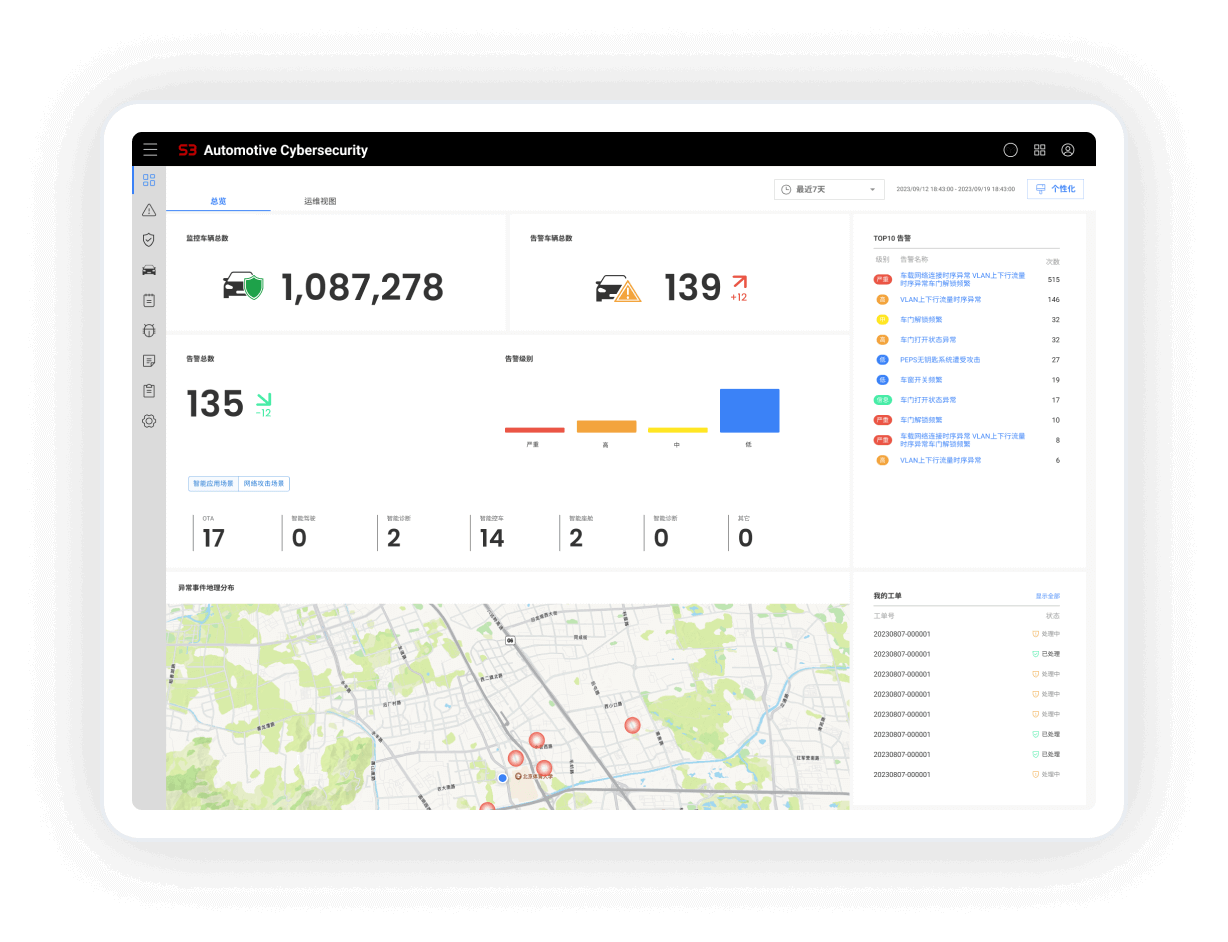Open the PEPS无钥匙系统遭受攻击 alert link
Screen dimensions: 1228x942
(940, 360)
